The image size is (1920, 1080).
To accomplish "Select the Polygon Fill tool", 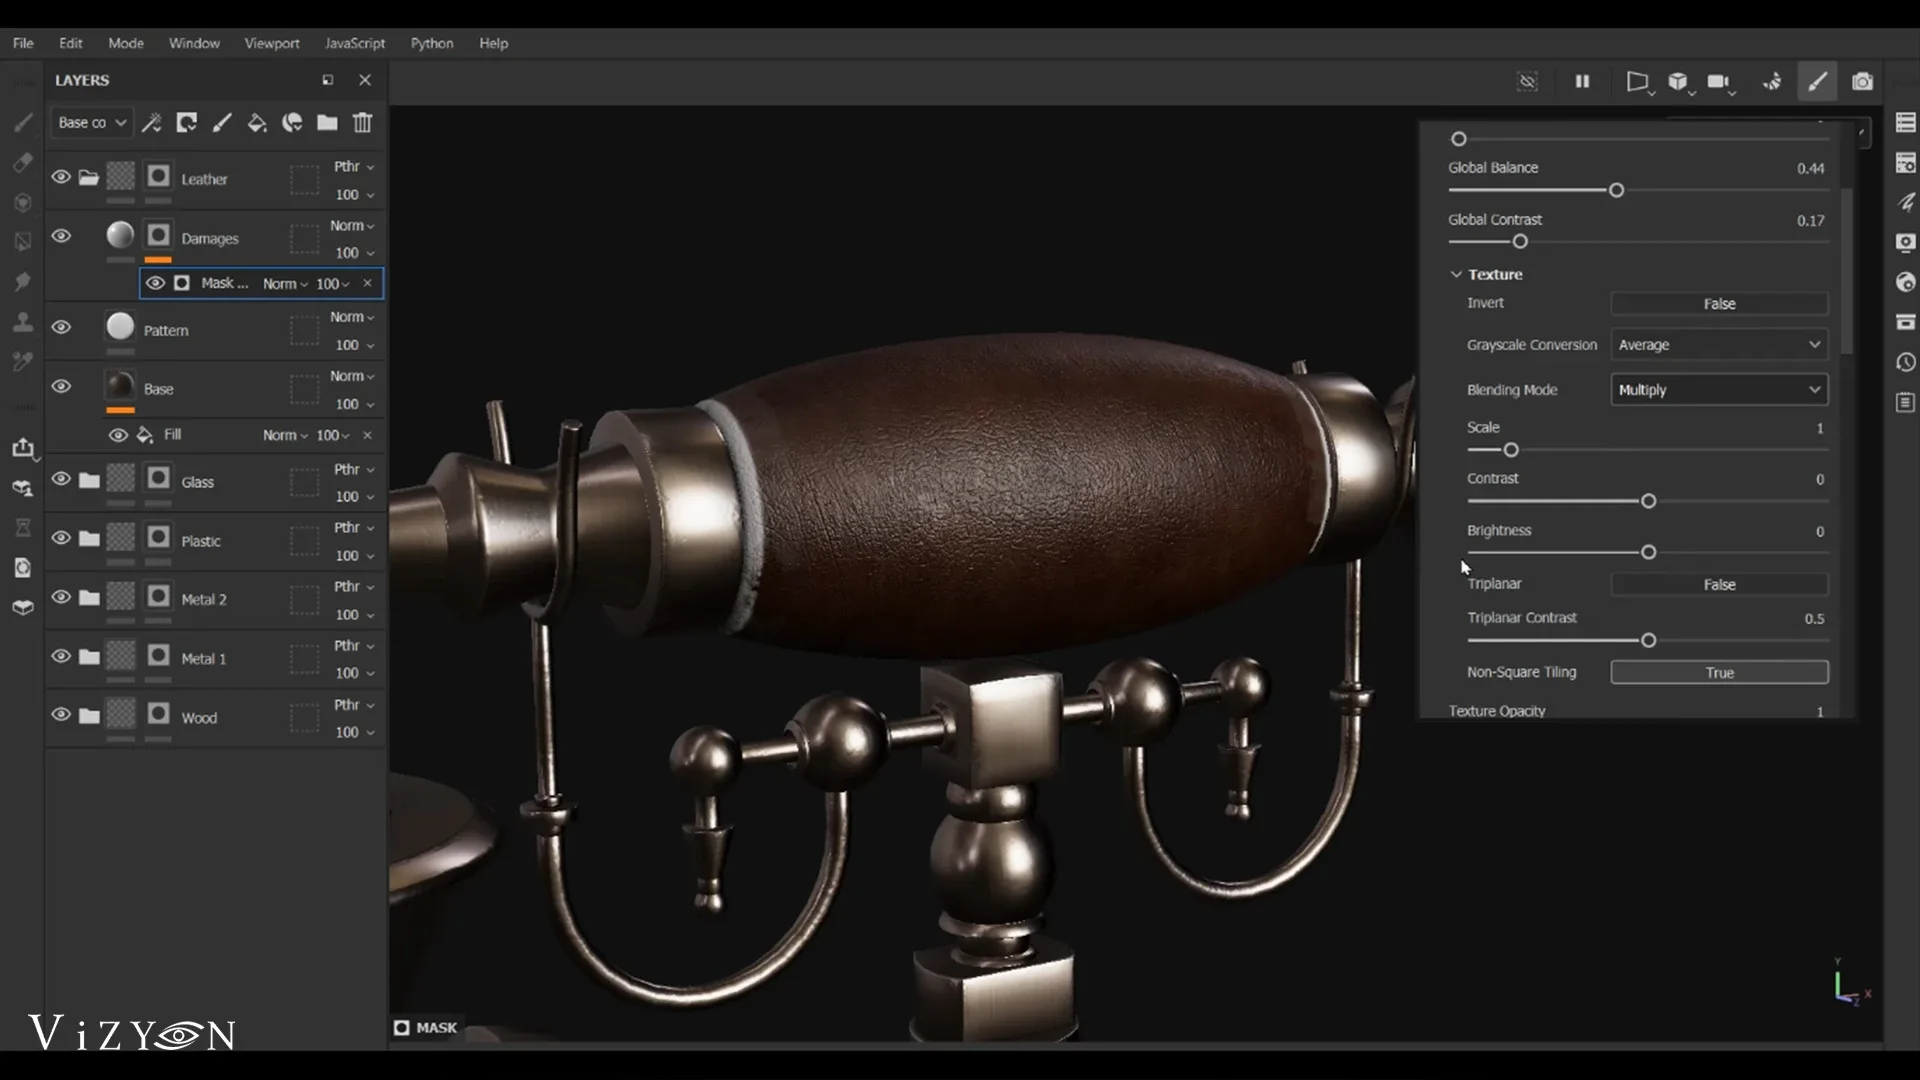I will click(x=22, y=241).
